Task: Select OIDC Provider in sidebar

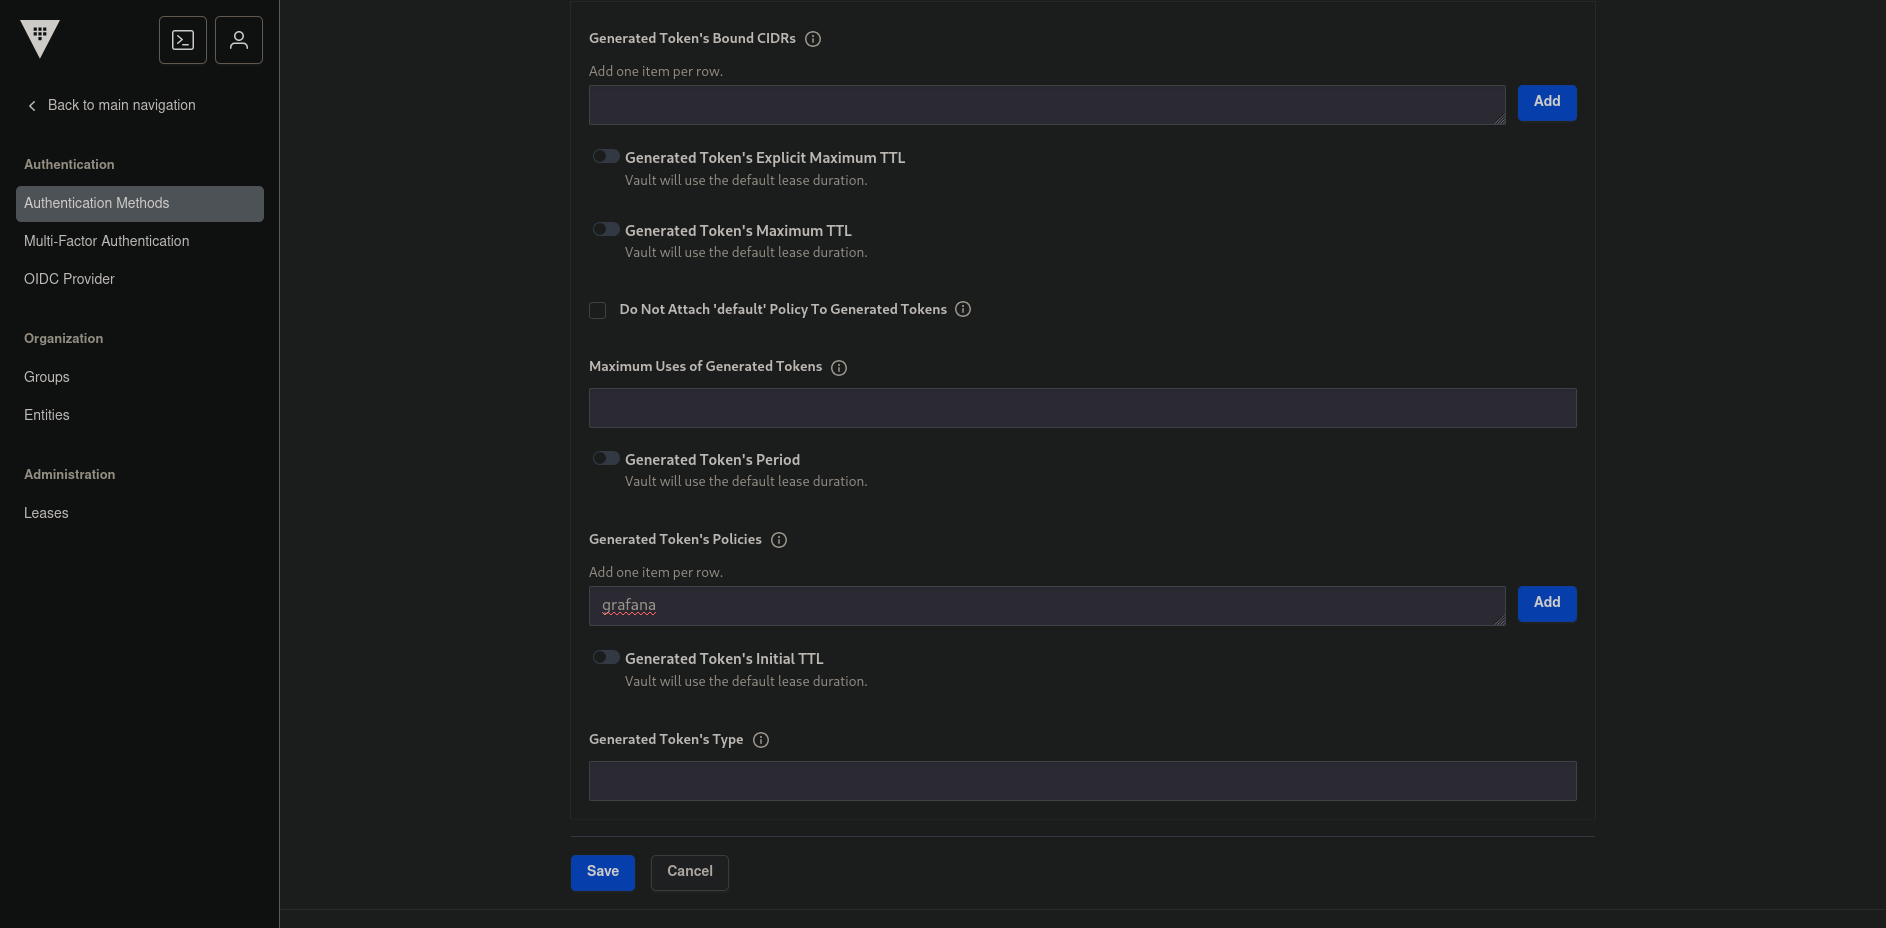Action: pyautogui.click(x=70, y=279)
